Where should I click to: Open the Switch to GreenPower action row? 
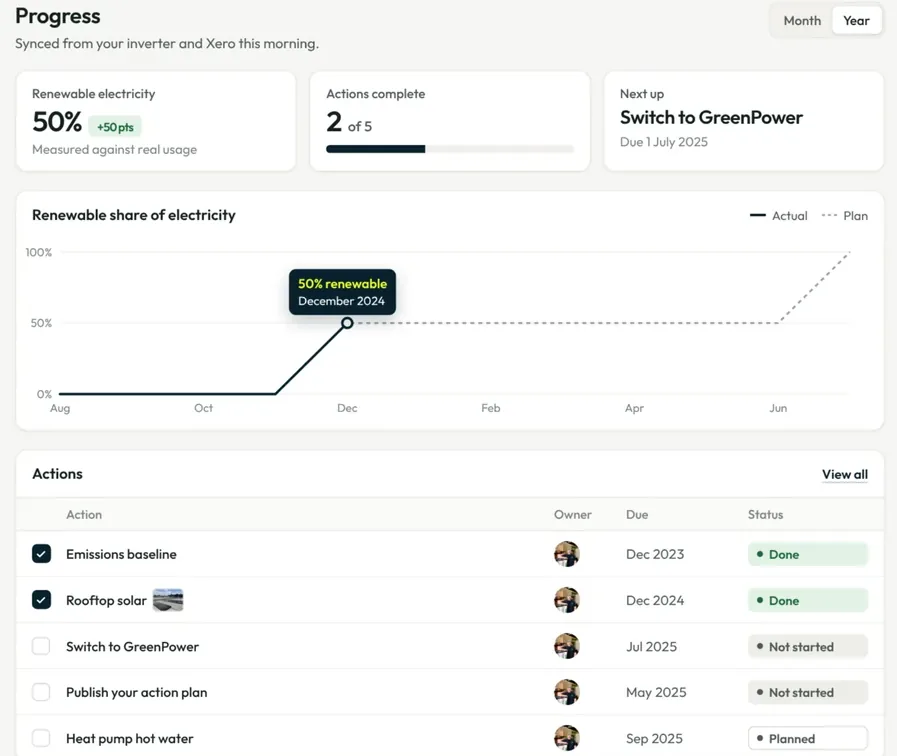(x=450, y=646)
